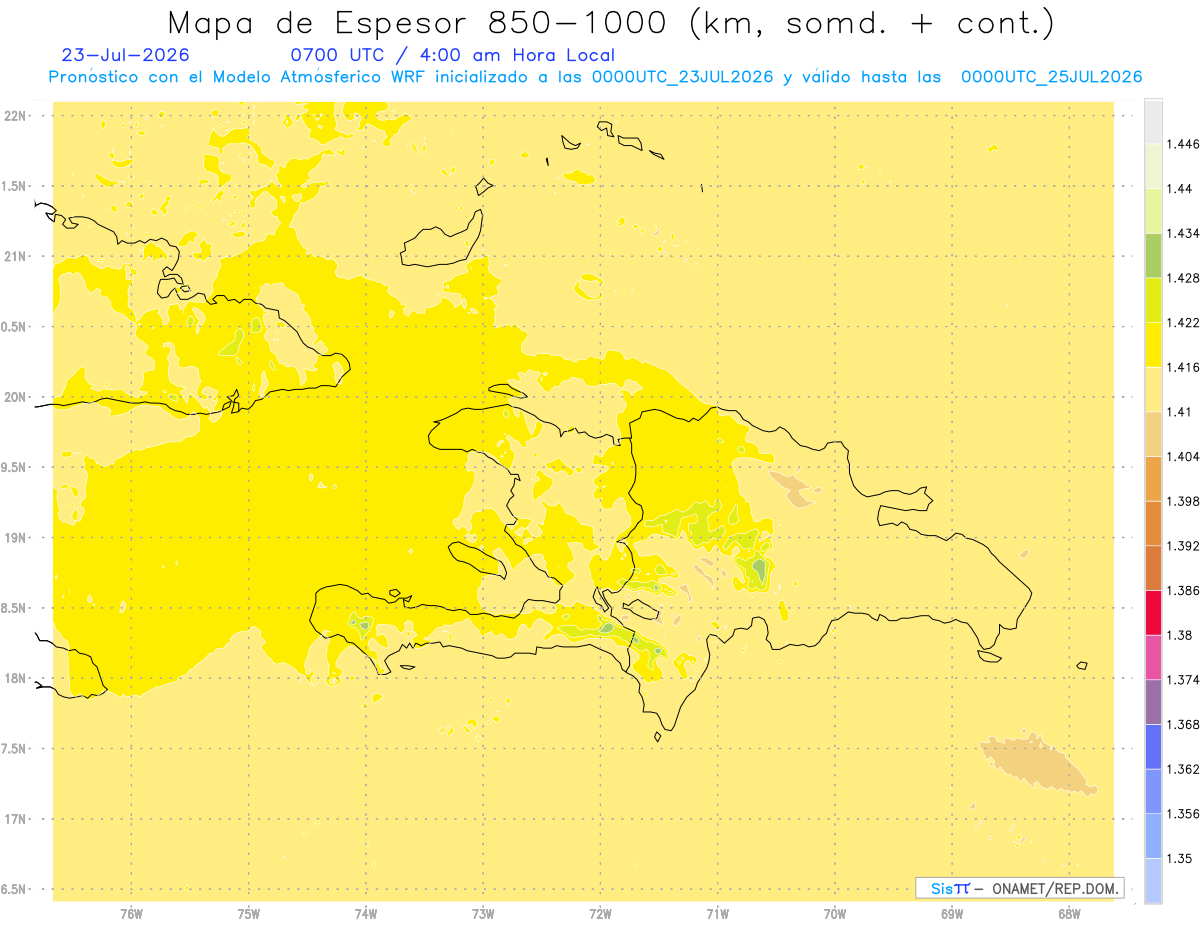Click the legend value '1.446'
This screenshot has width=1200, height=927.
pyautogui.click(x=1183, y=144)
